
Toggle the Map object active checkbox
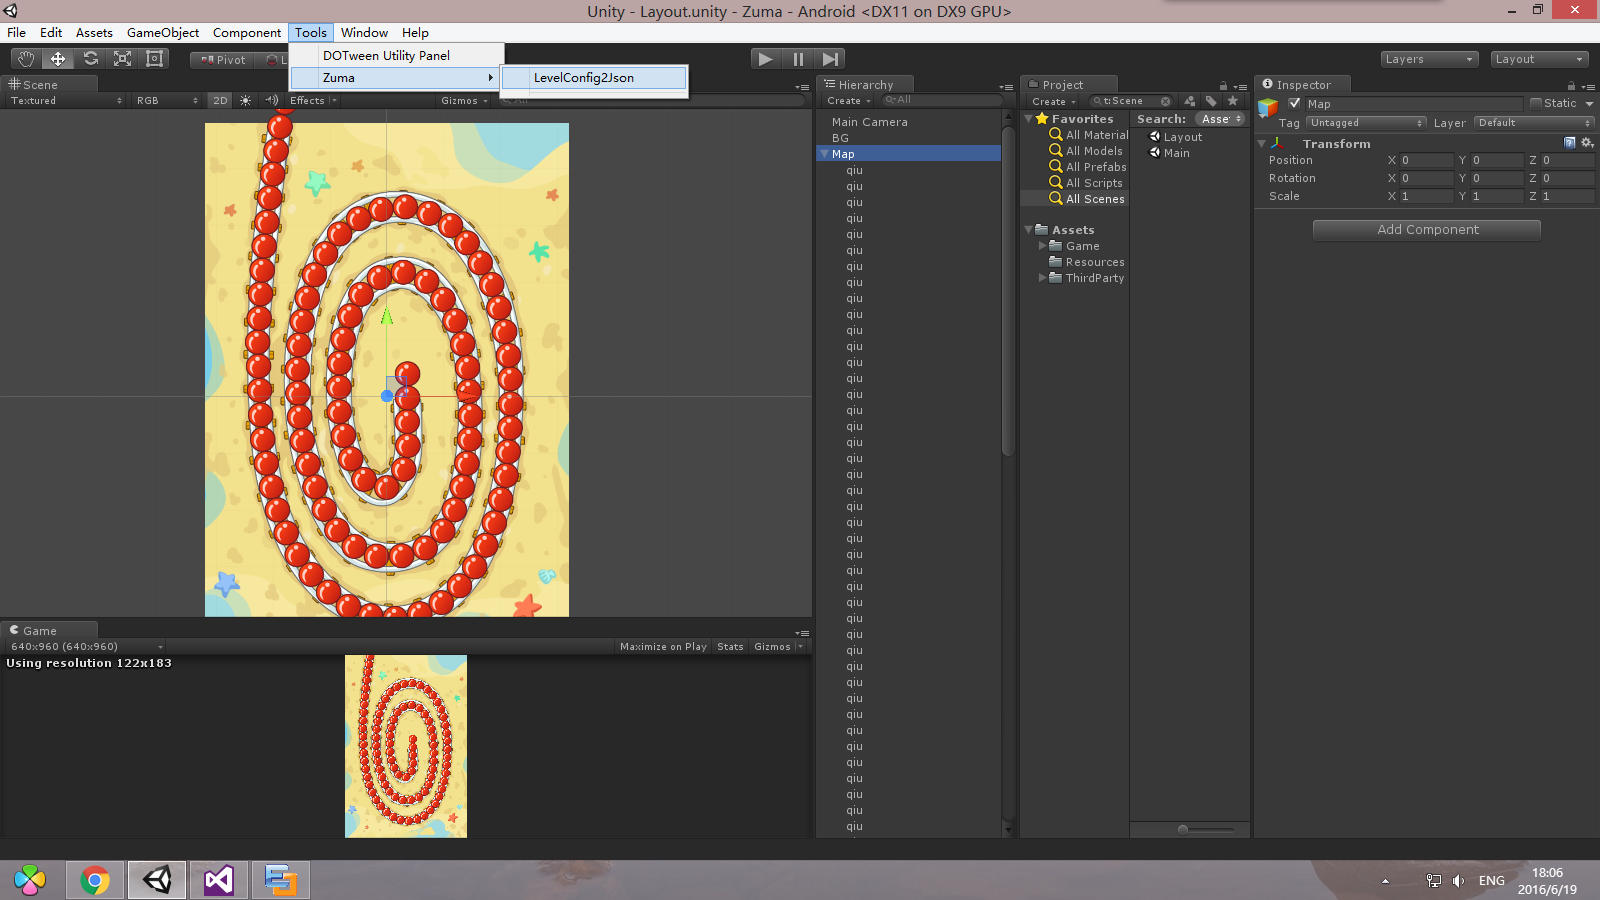(x=1295, y=103)
